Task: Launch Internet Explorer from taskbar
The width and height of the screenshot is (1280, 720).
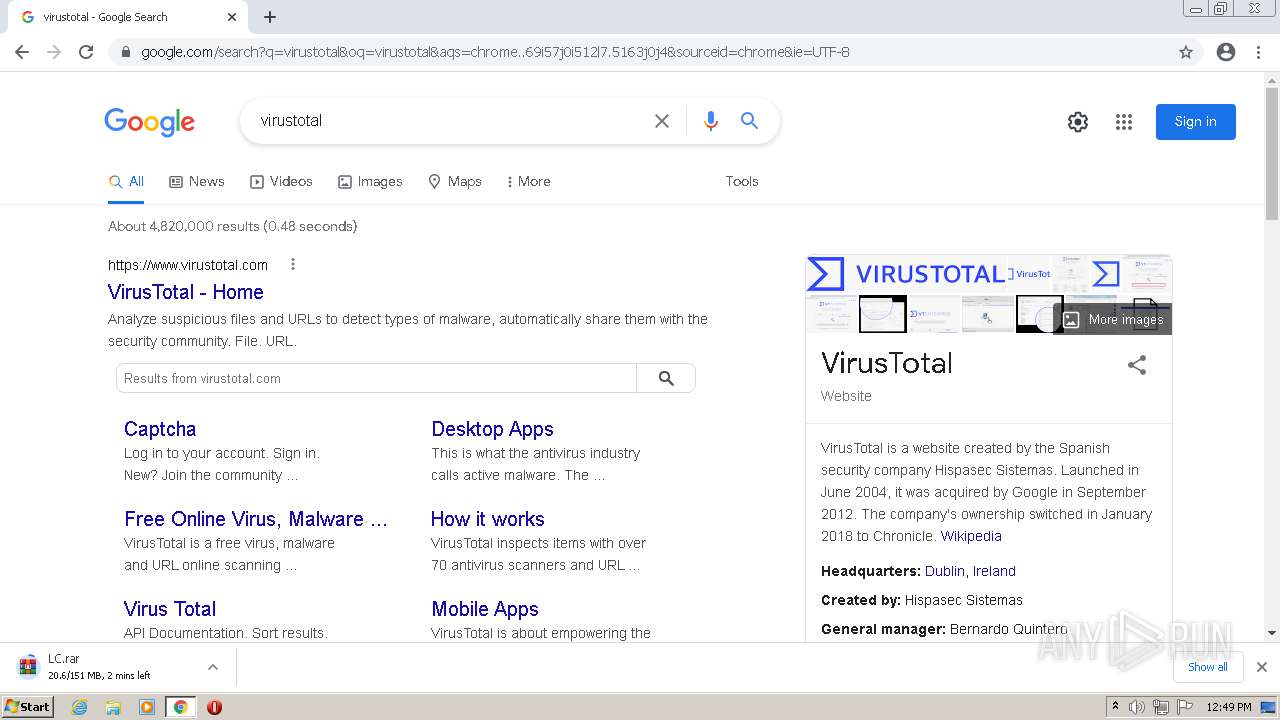Action: coord(80,707)
